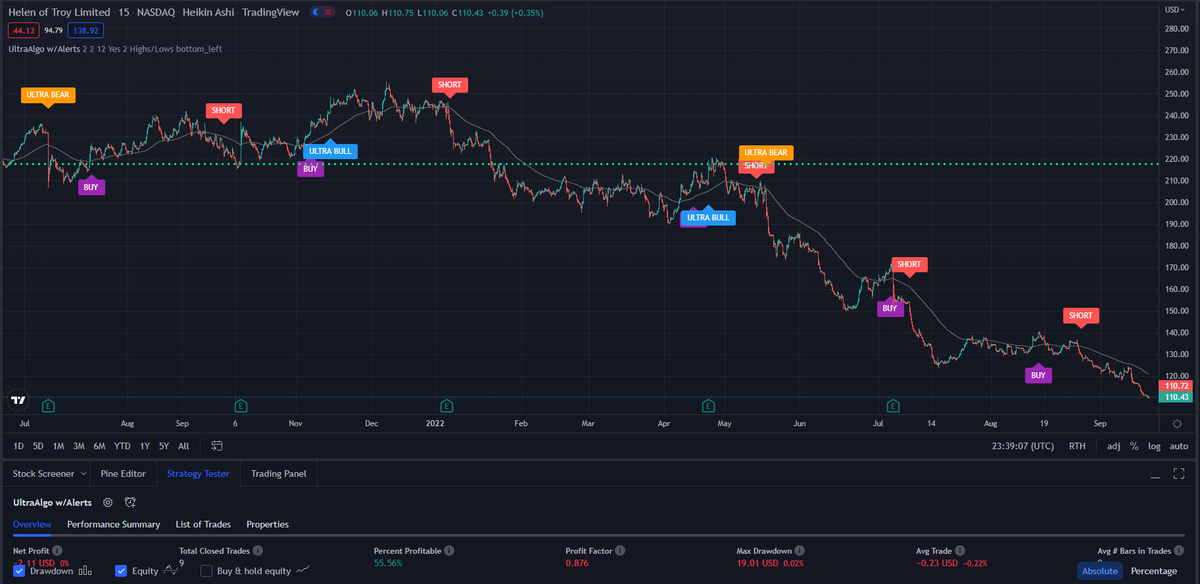Set range to 5D

[x=38, y=446]
